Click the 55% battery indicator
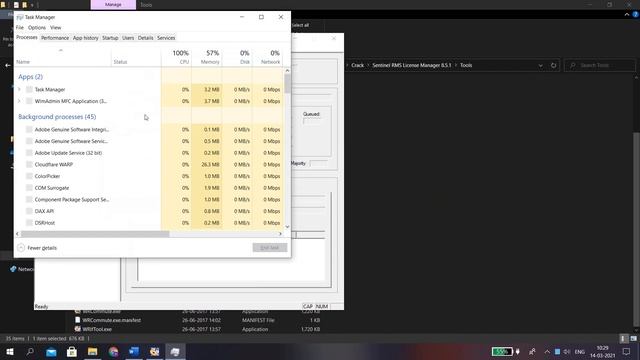The width and height of the screenshot is (640, 360). [x=502, y=351]
